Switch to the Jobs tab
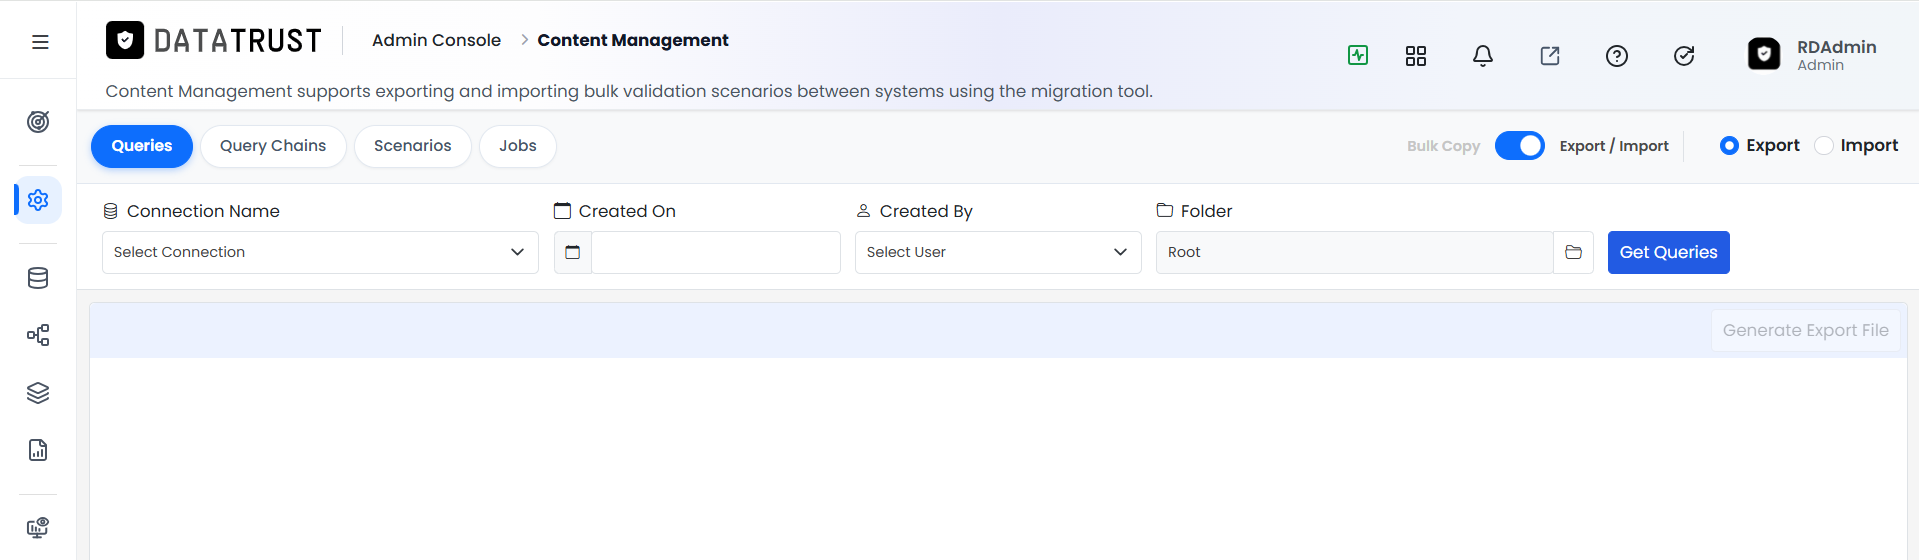 [x=518, y=146]
